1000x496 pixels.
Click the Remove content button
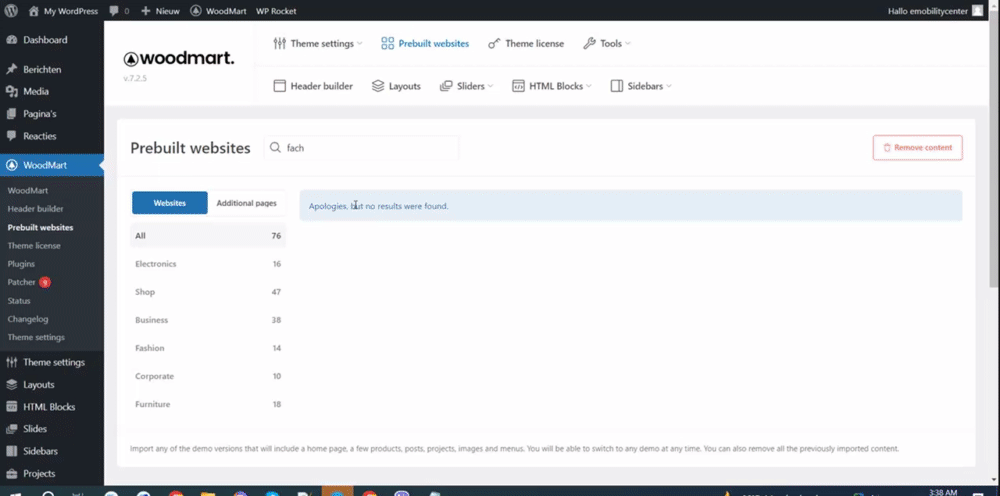click(x=917, y=147)
